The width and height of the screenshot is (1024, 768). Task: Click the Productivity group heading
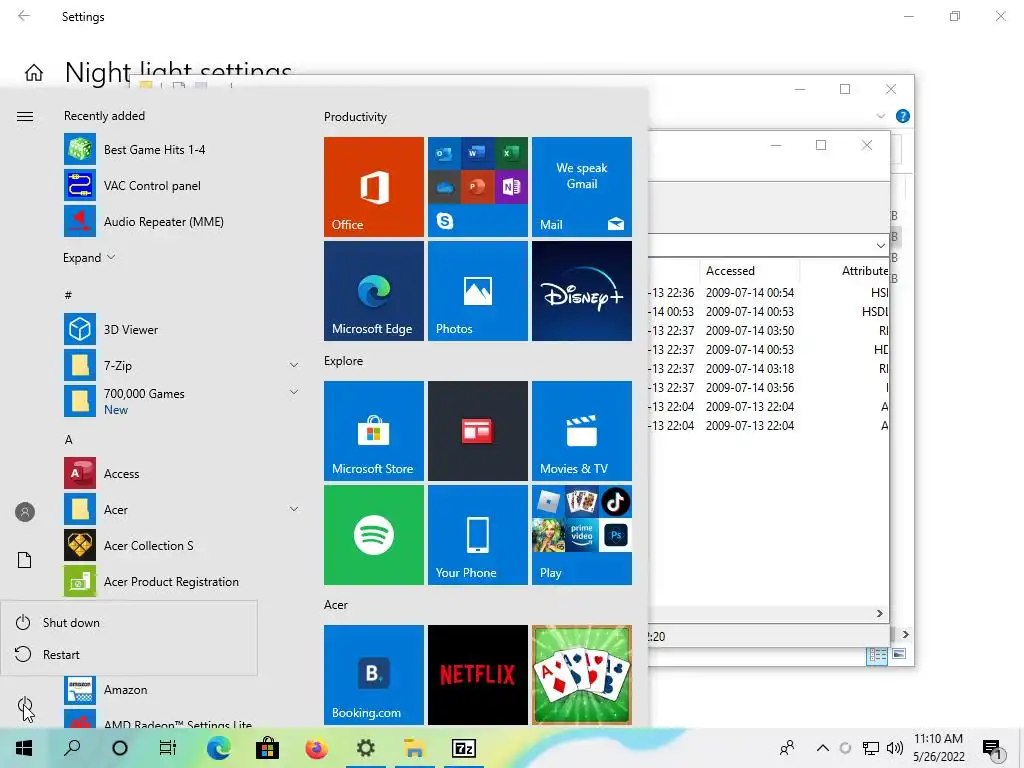pyautogui.click(x=355, y=117)
